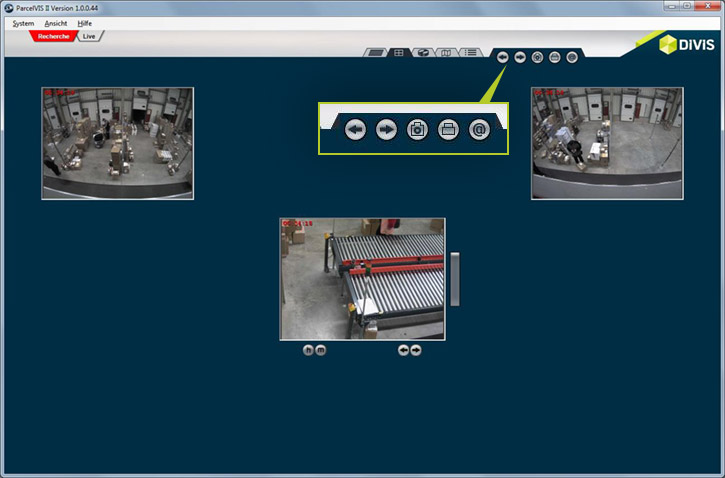The width and height of the screenshot is (725, 478).
Task: Step back with arrow below conveyor view
Action: point(403,350)
